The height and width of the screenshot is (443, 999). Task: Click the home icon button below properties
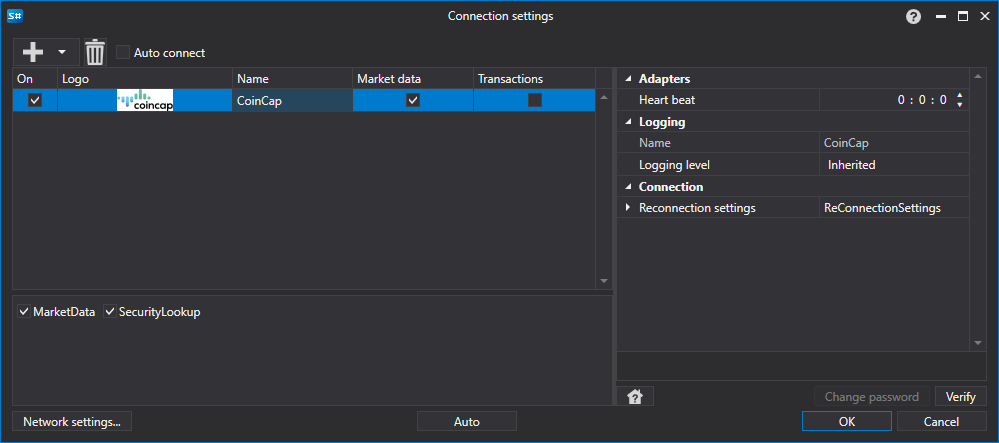(x=635, y=396)
